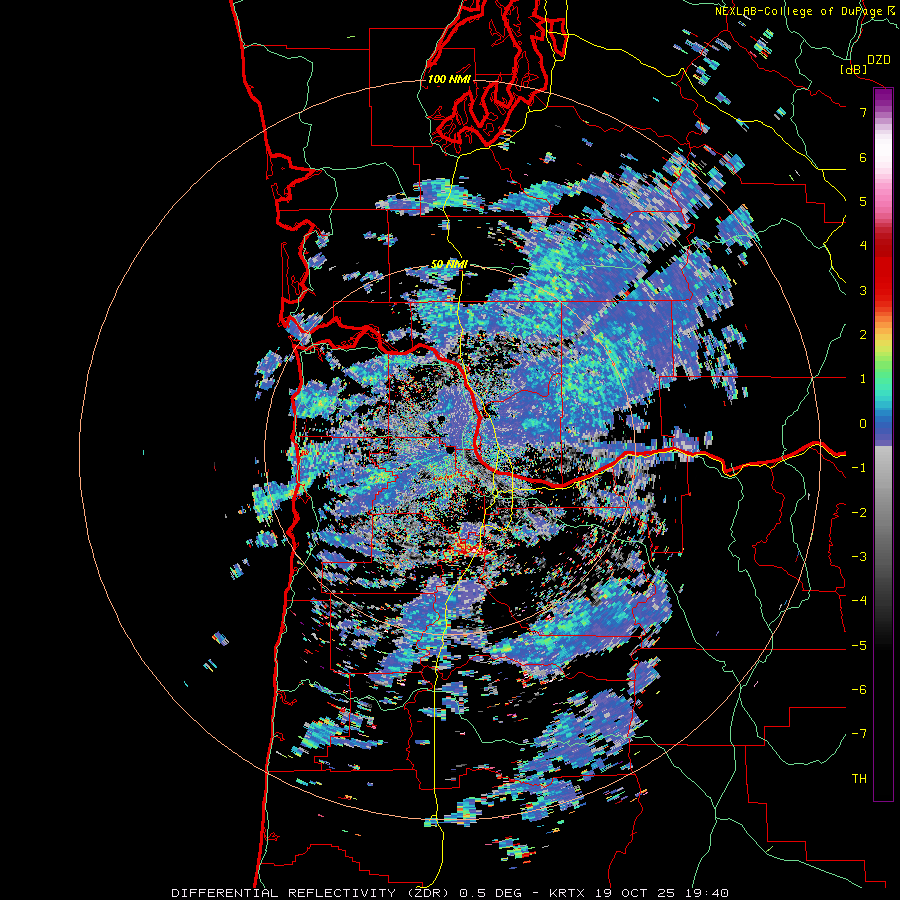The image size is (900, 900).
Task: Select the 0 dB scale label
Action: click(x=863, y=423)
